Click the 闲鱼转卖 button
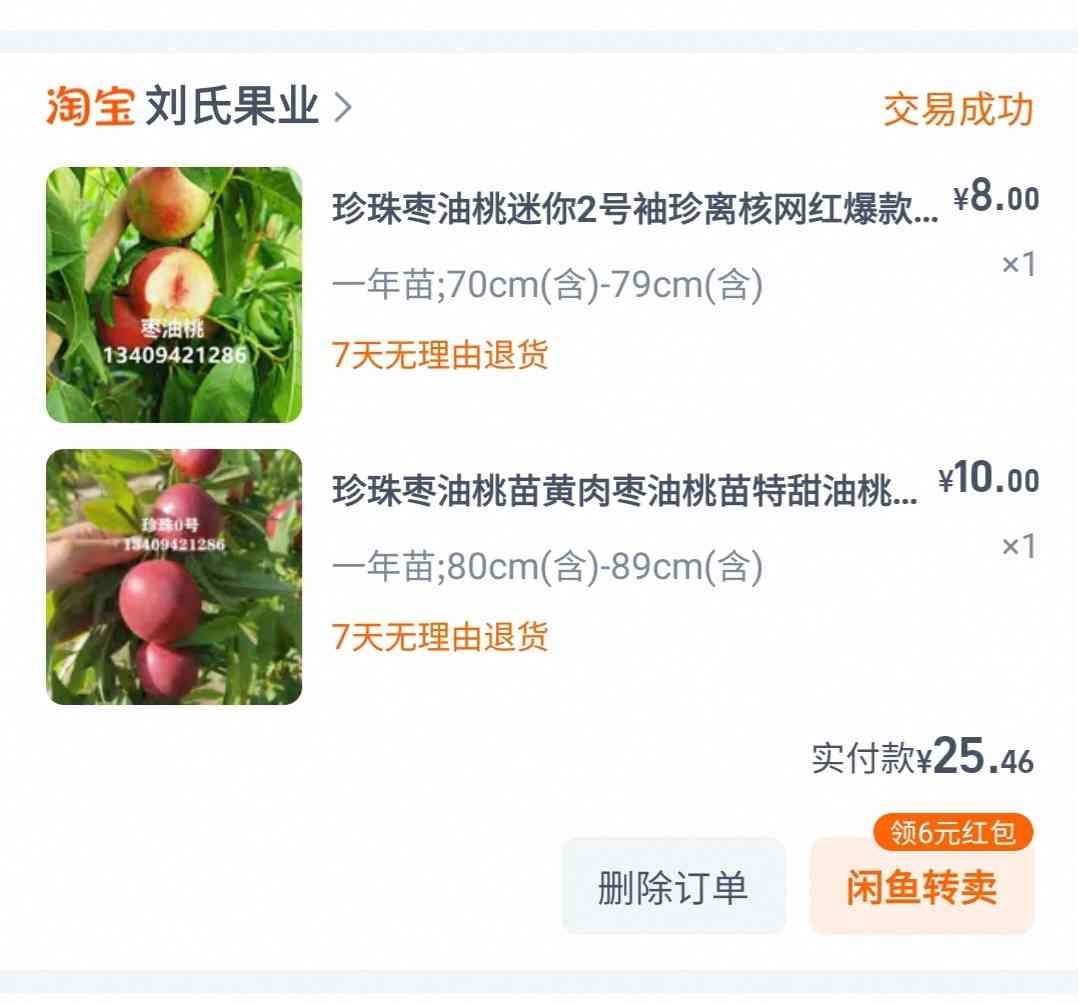The image size is (1078, 1003). tap(922, 886)
